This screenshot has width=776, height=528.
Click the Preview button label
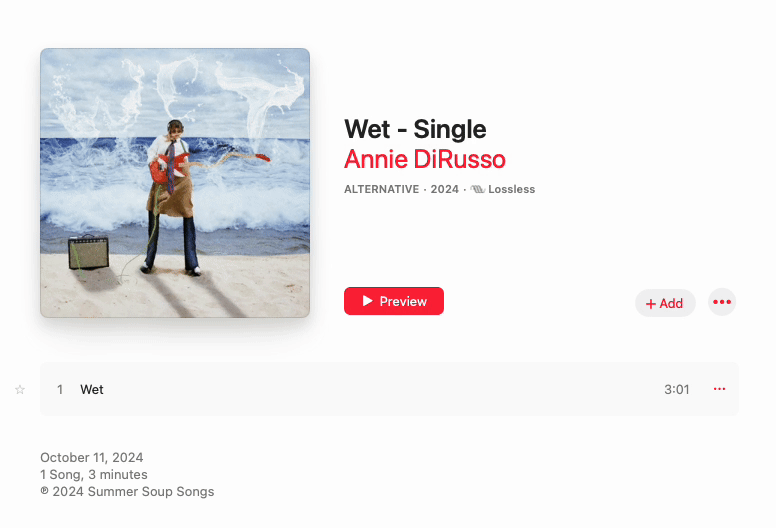pyautogui.click(x=403, y=301)
